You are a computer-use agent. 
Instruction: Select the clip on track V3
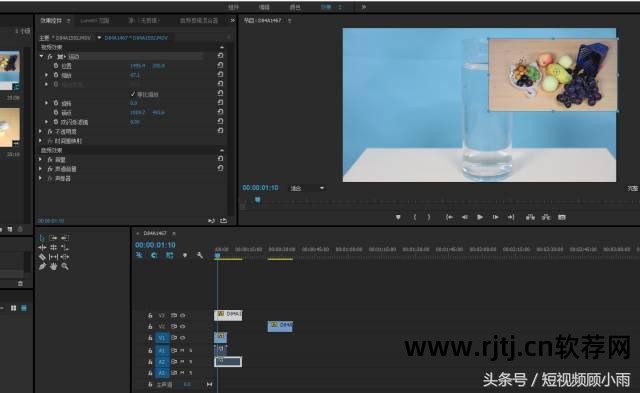[x=228, y=315]
